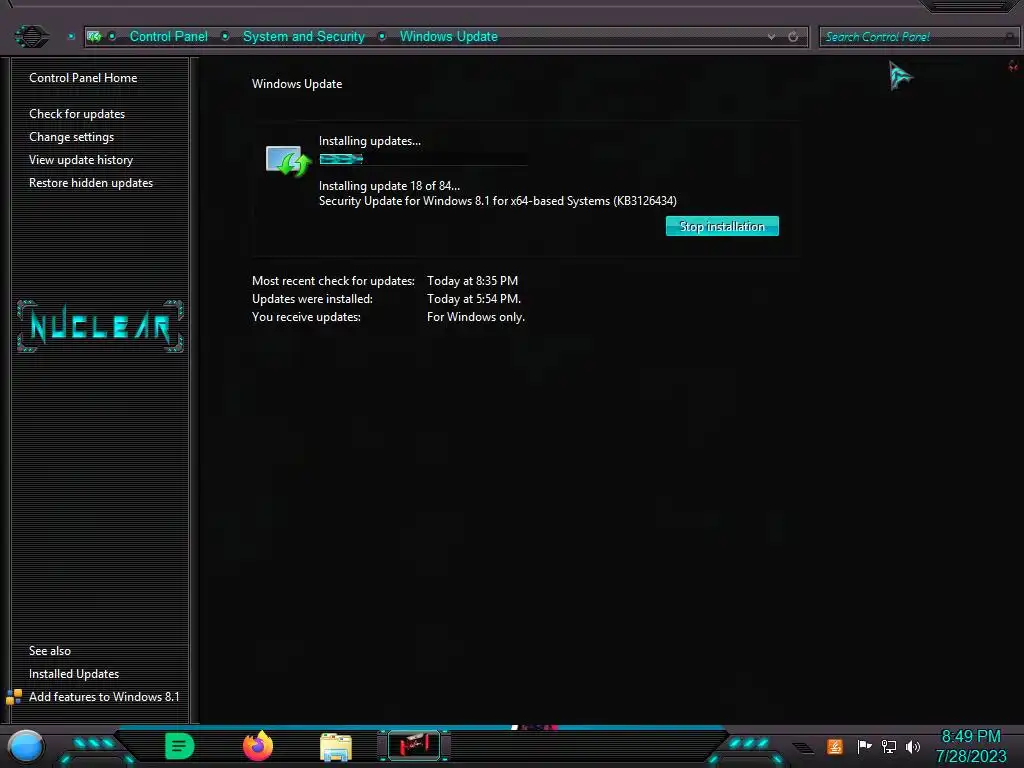This screenshot has width=1024, height=768.
Task: Click "For Windows only." value
Action: pyautogui.click(x=476, y=317)
